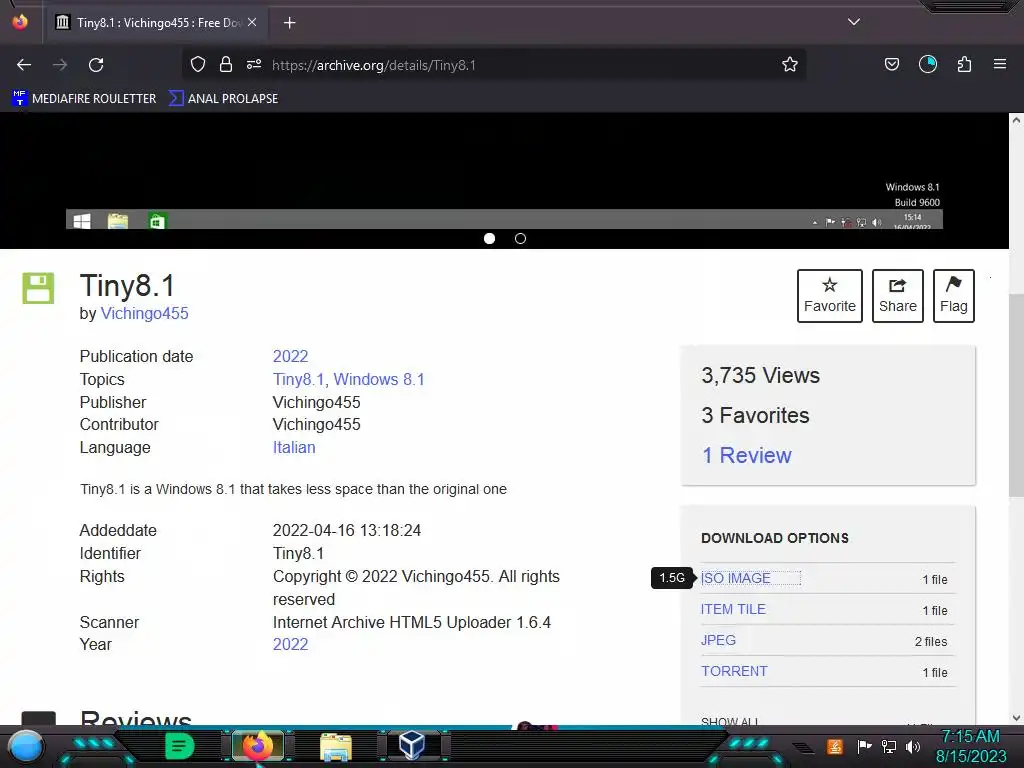Click the green floppy disk software icon
This screenshot has width=1024, height=768.
click(x=39, y=288)
